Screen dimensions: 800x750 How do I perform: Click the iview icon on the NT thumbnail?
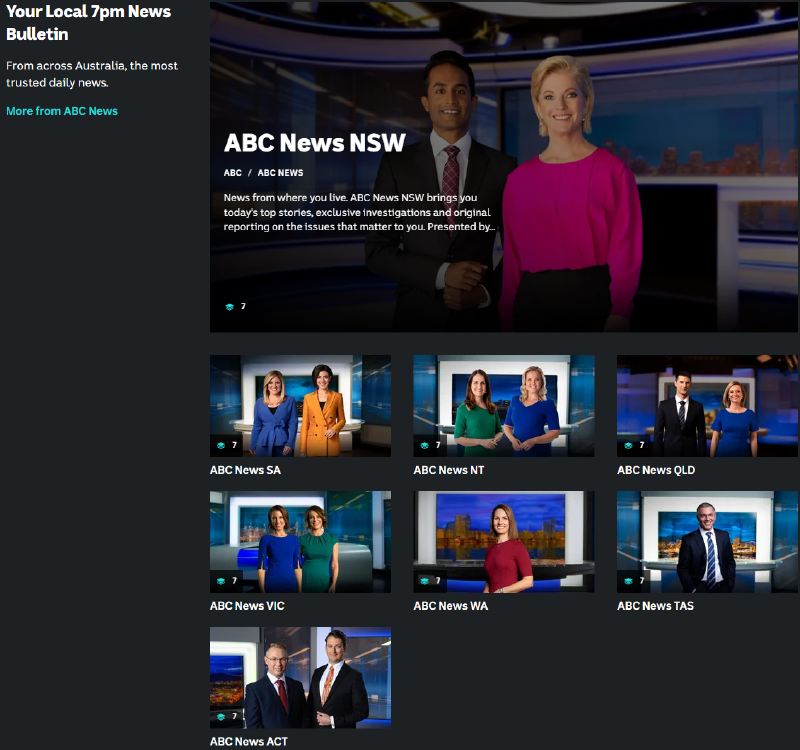(x=424, y=445)
